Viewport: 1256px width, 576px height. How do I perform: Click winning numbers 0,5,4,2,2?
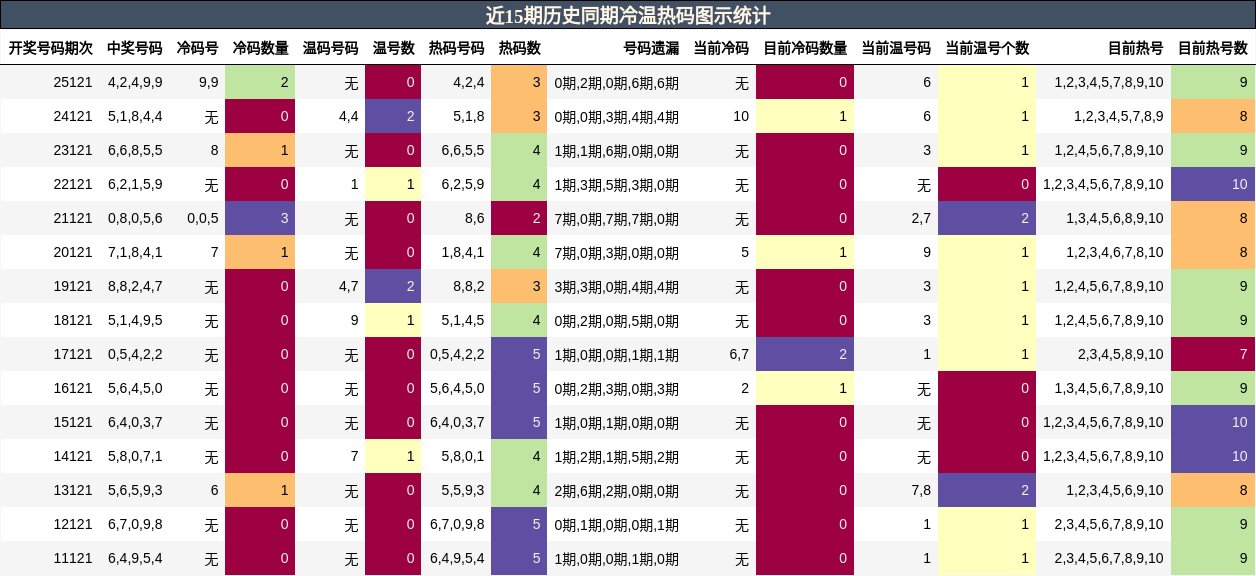[x=135, y=354]
